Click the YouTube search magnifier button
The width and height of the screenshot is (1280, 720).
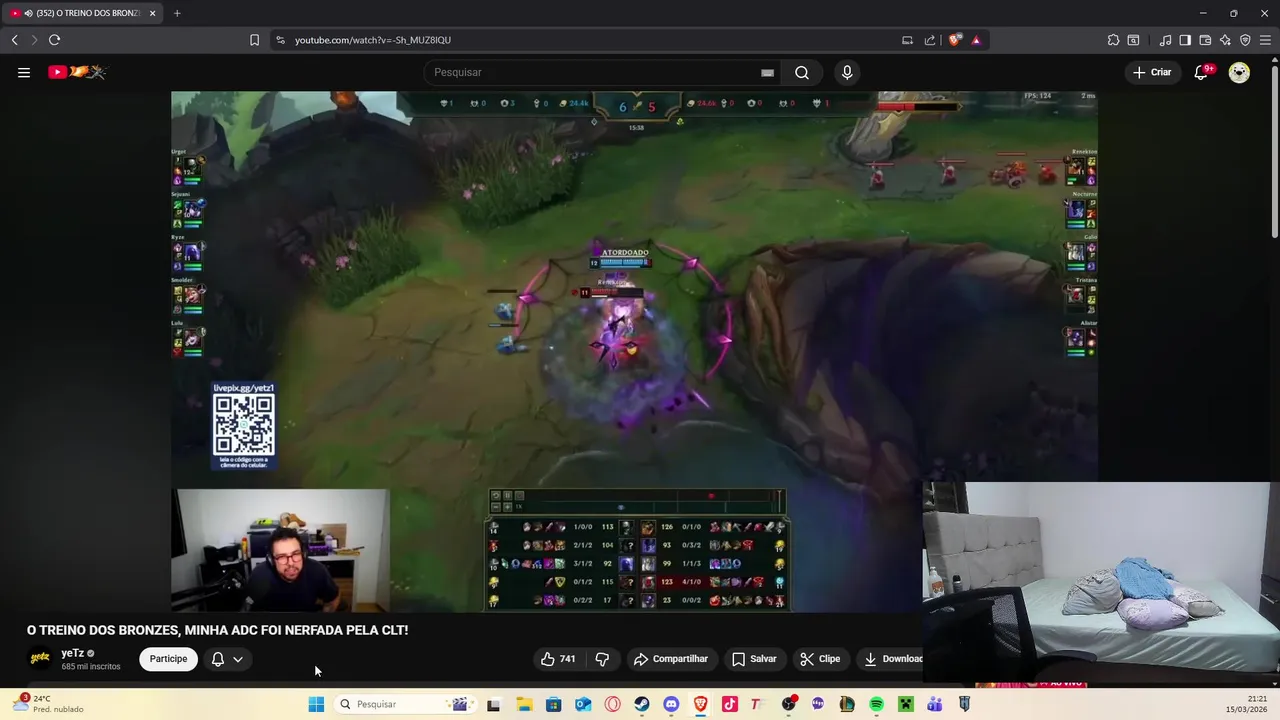[x=802, y=72]
